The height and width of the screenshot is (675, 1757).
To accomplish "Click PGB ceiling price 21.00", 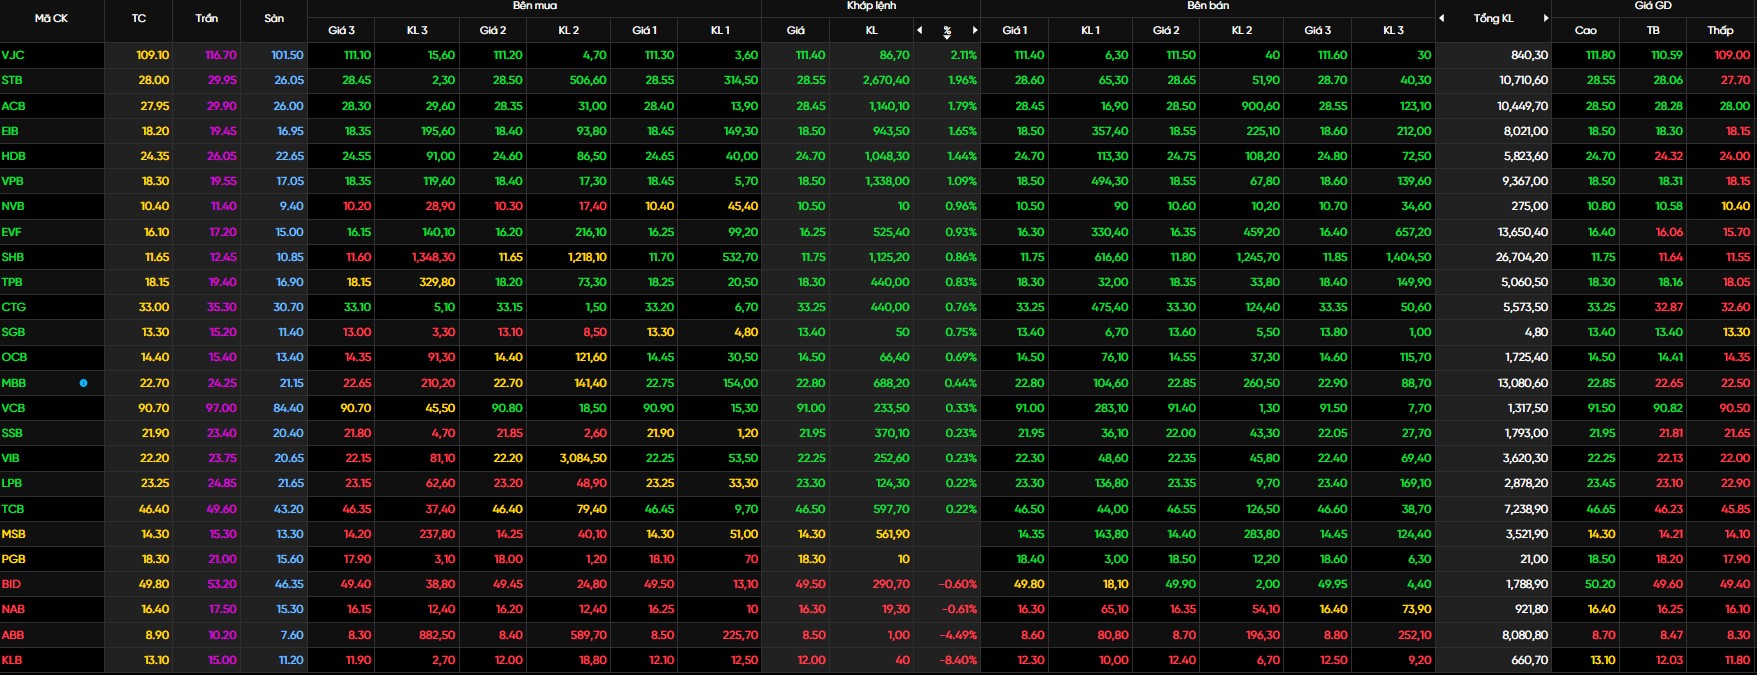I will coord(222,559).
